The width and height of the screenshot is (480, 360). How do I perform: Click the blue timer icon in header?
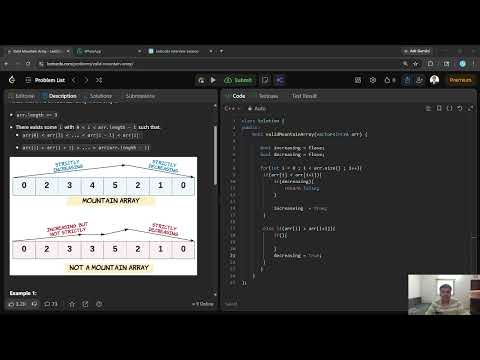coord(407,80)
